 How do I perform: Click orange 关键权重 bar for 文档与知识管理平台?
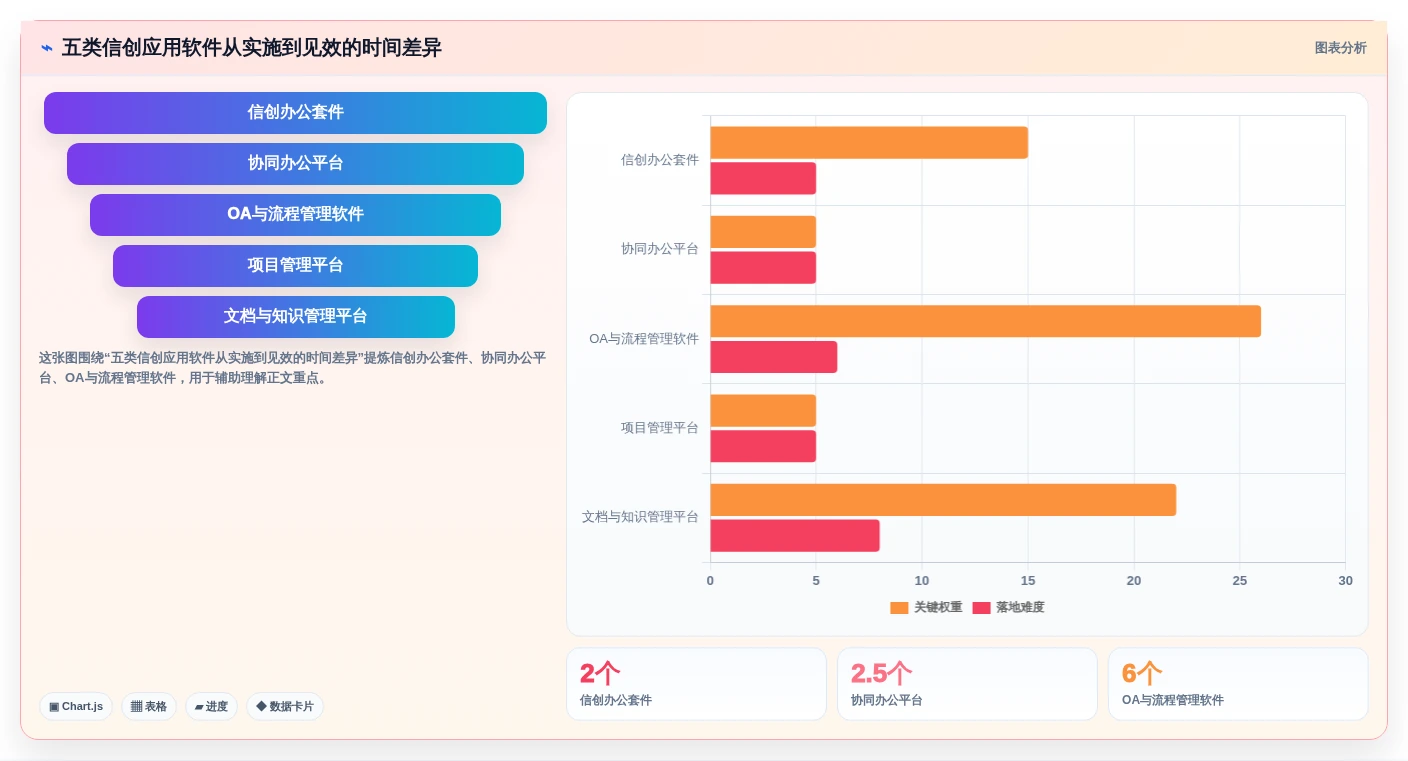coord(943,500)
